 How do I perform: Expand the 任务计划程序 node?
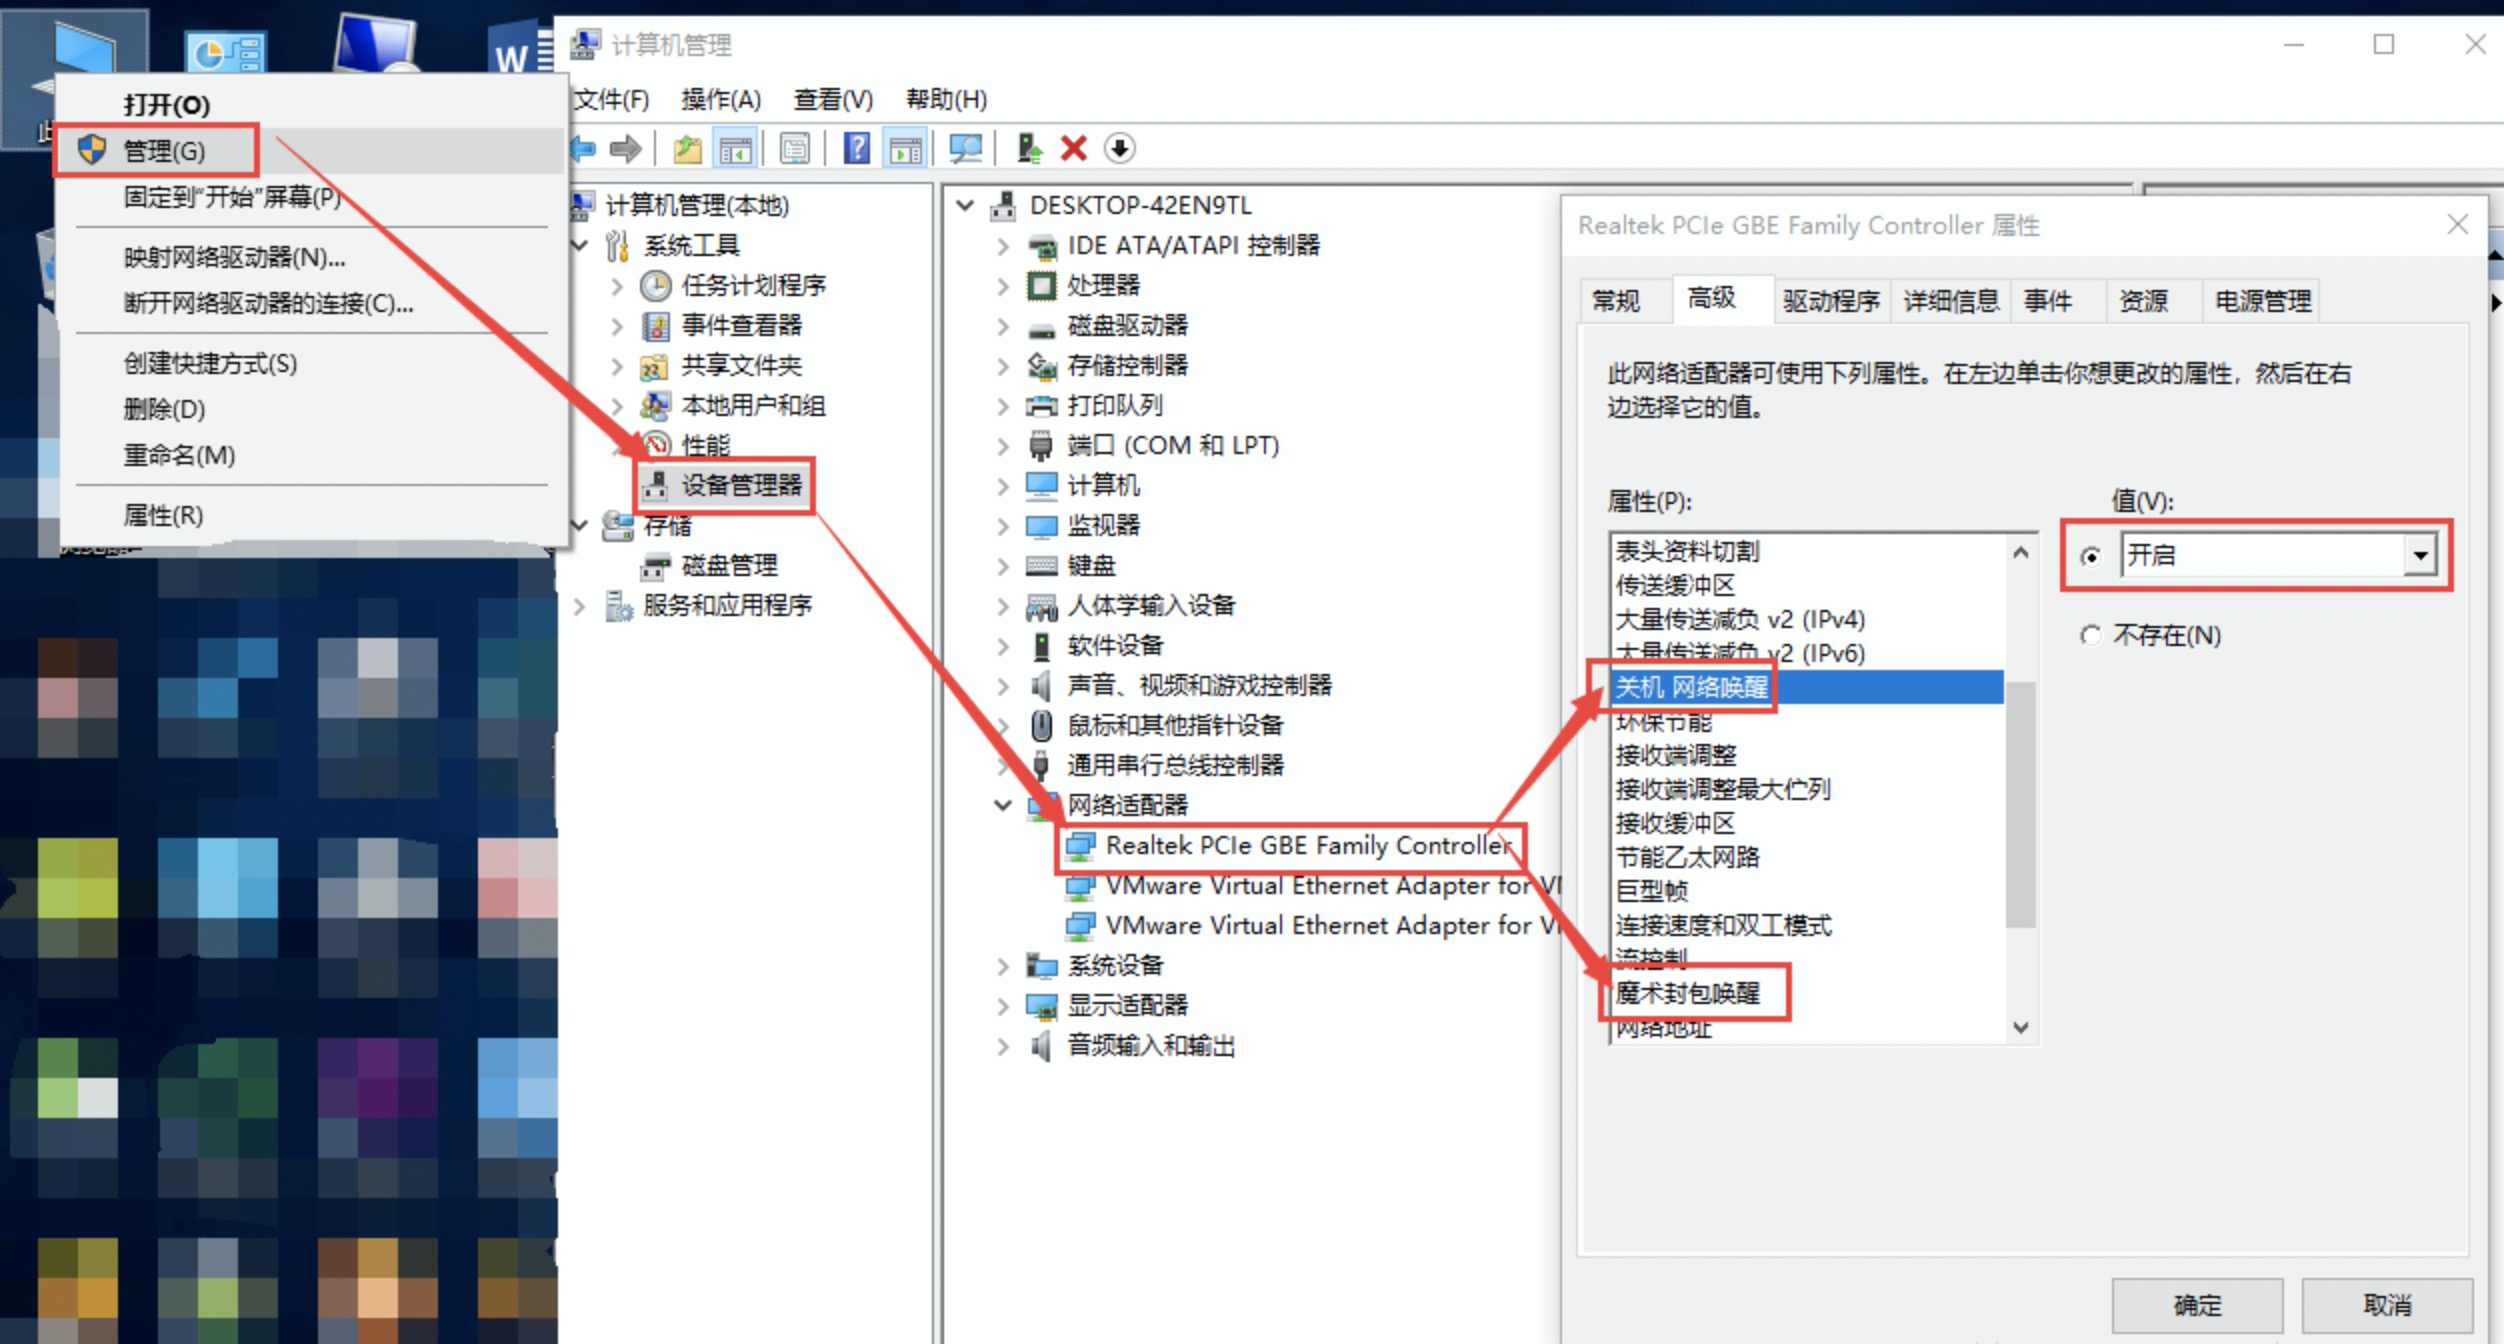(x=616, y=286)
